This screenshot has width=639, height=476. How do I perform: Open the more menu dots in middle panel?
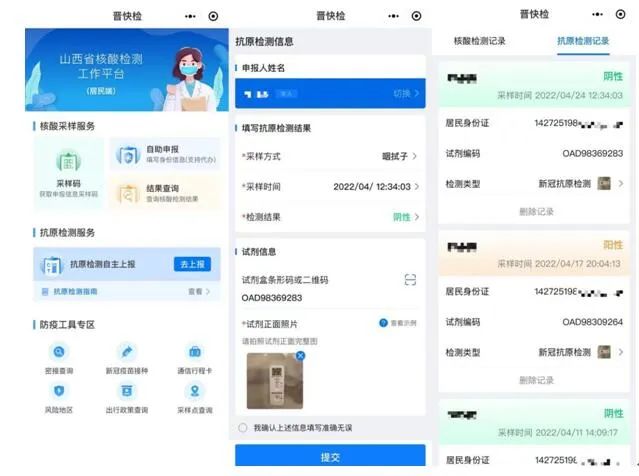tap(393, 16)
